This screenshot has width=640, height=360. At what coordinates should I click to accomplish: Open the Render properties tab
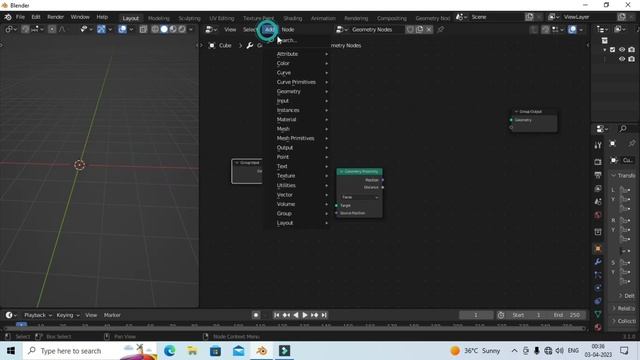598,162
